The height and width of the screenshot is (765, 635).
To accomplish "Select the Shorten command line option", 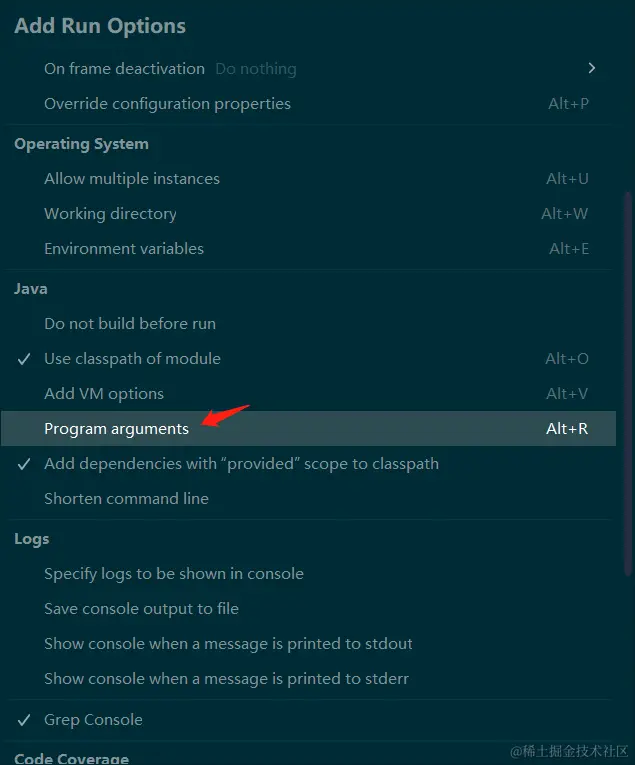I will click(126, 499).
